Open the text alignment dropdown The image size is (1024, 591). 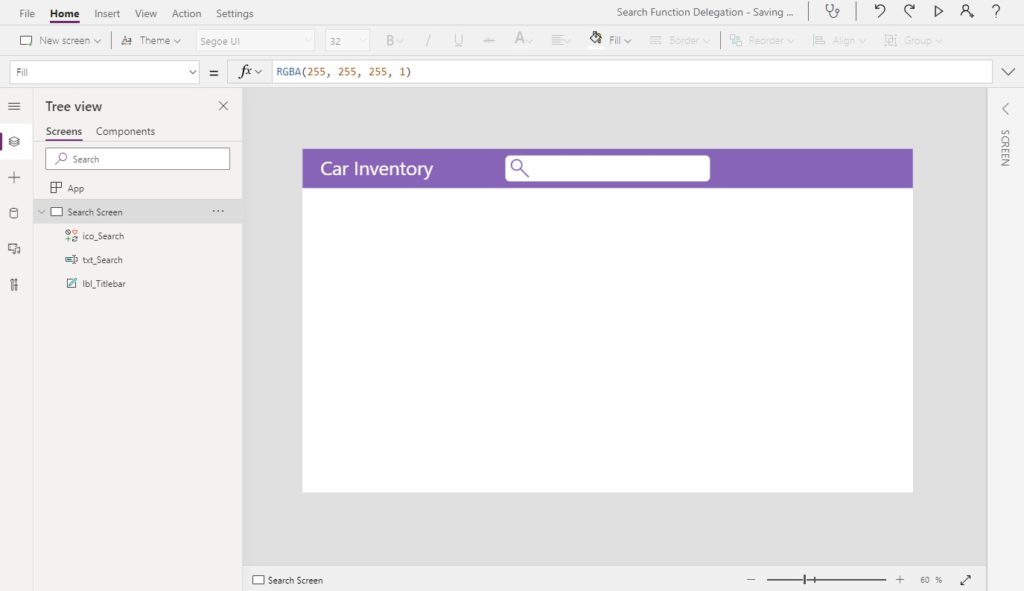(561, 40)
